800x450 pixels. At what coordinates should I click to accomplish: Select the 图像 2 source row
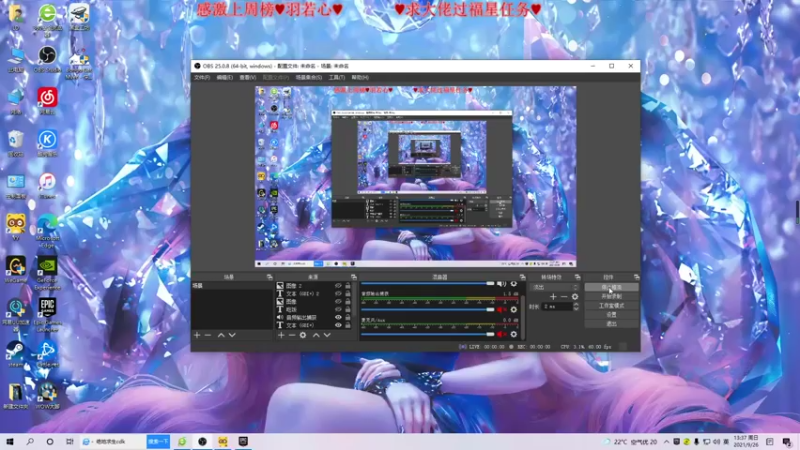coord(314,286)
